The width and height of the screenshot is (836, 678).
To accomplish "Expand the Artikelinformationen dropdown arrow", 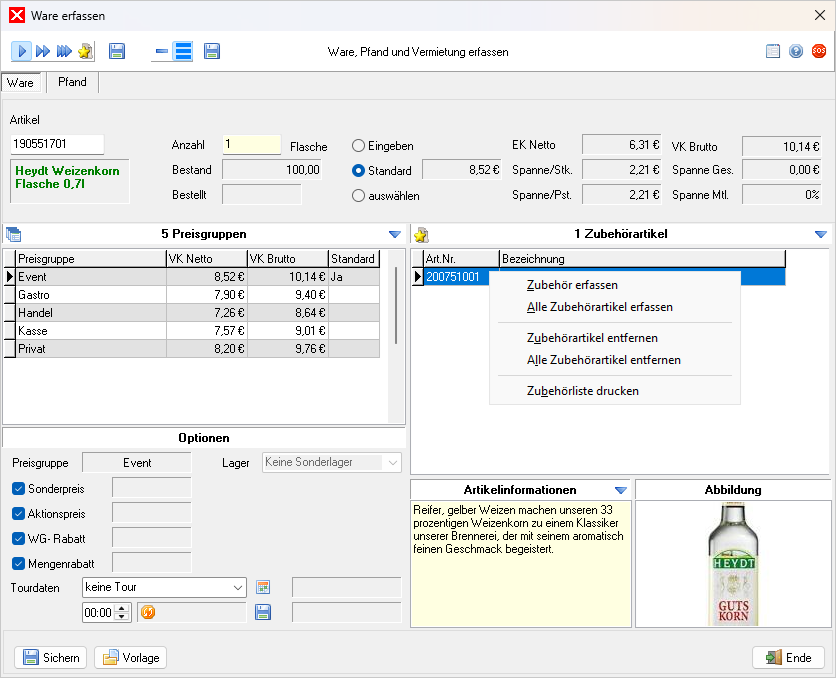I will coord(621,490).
